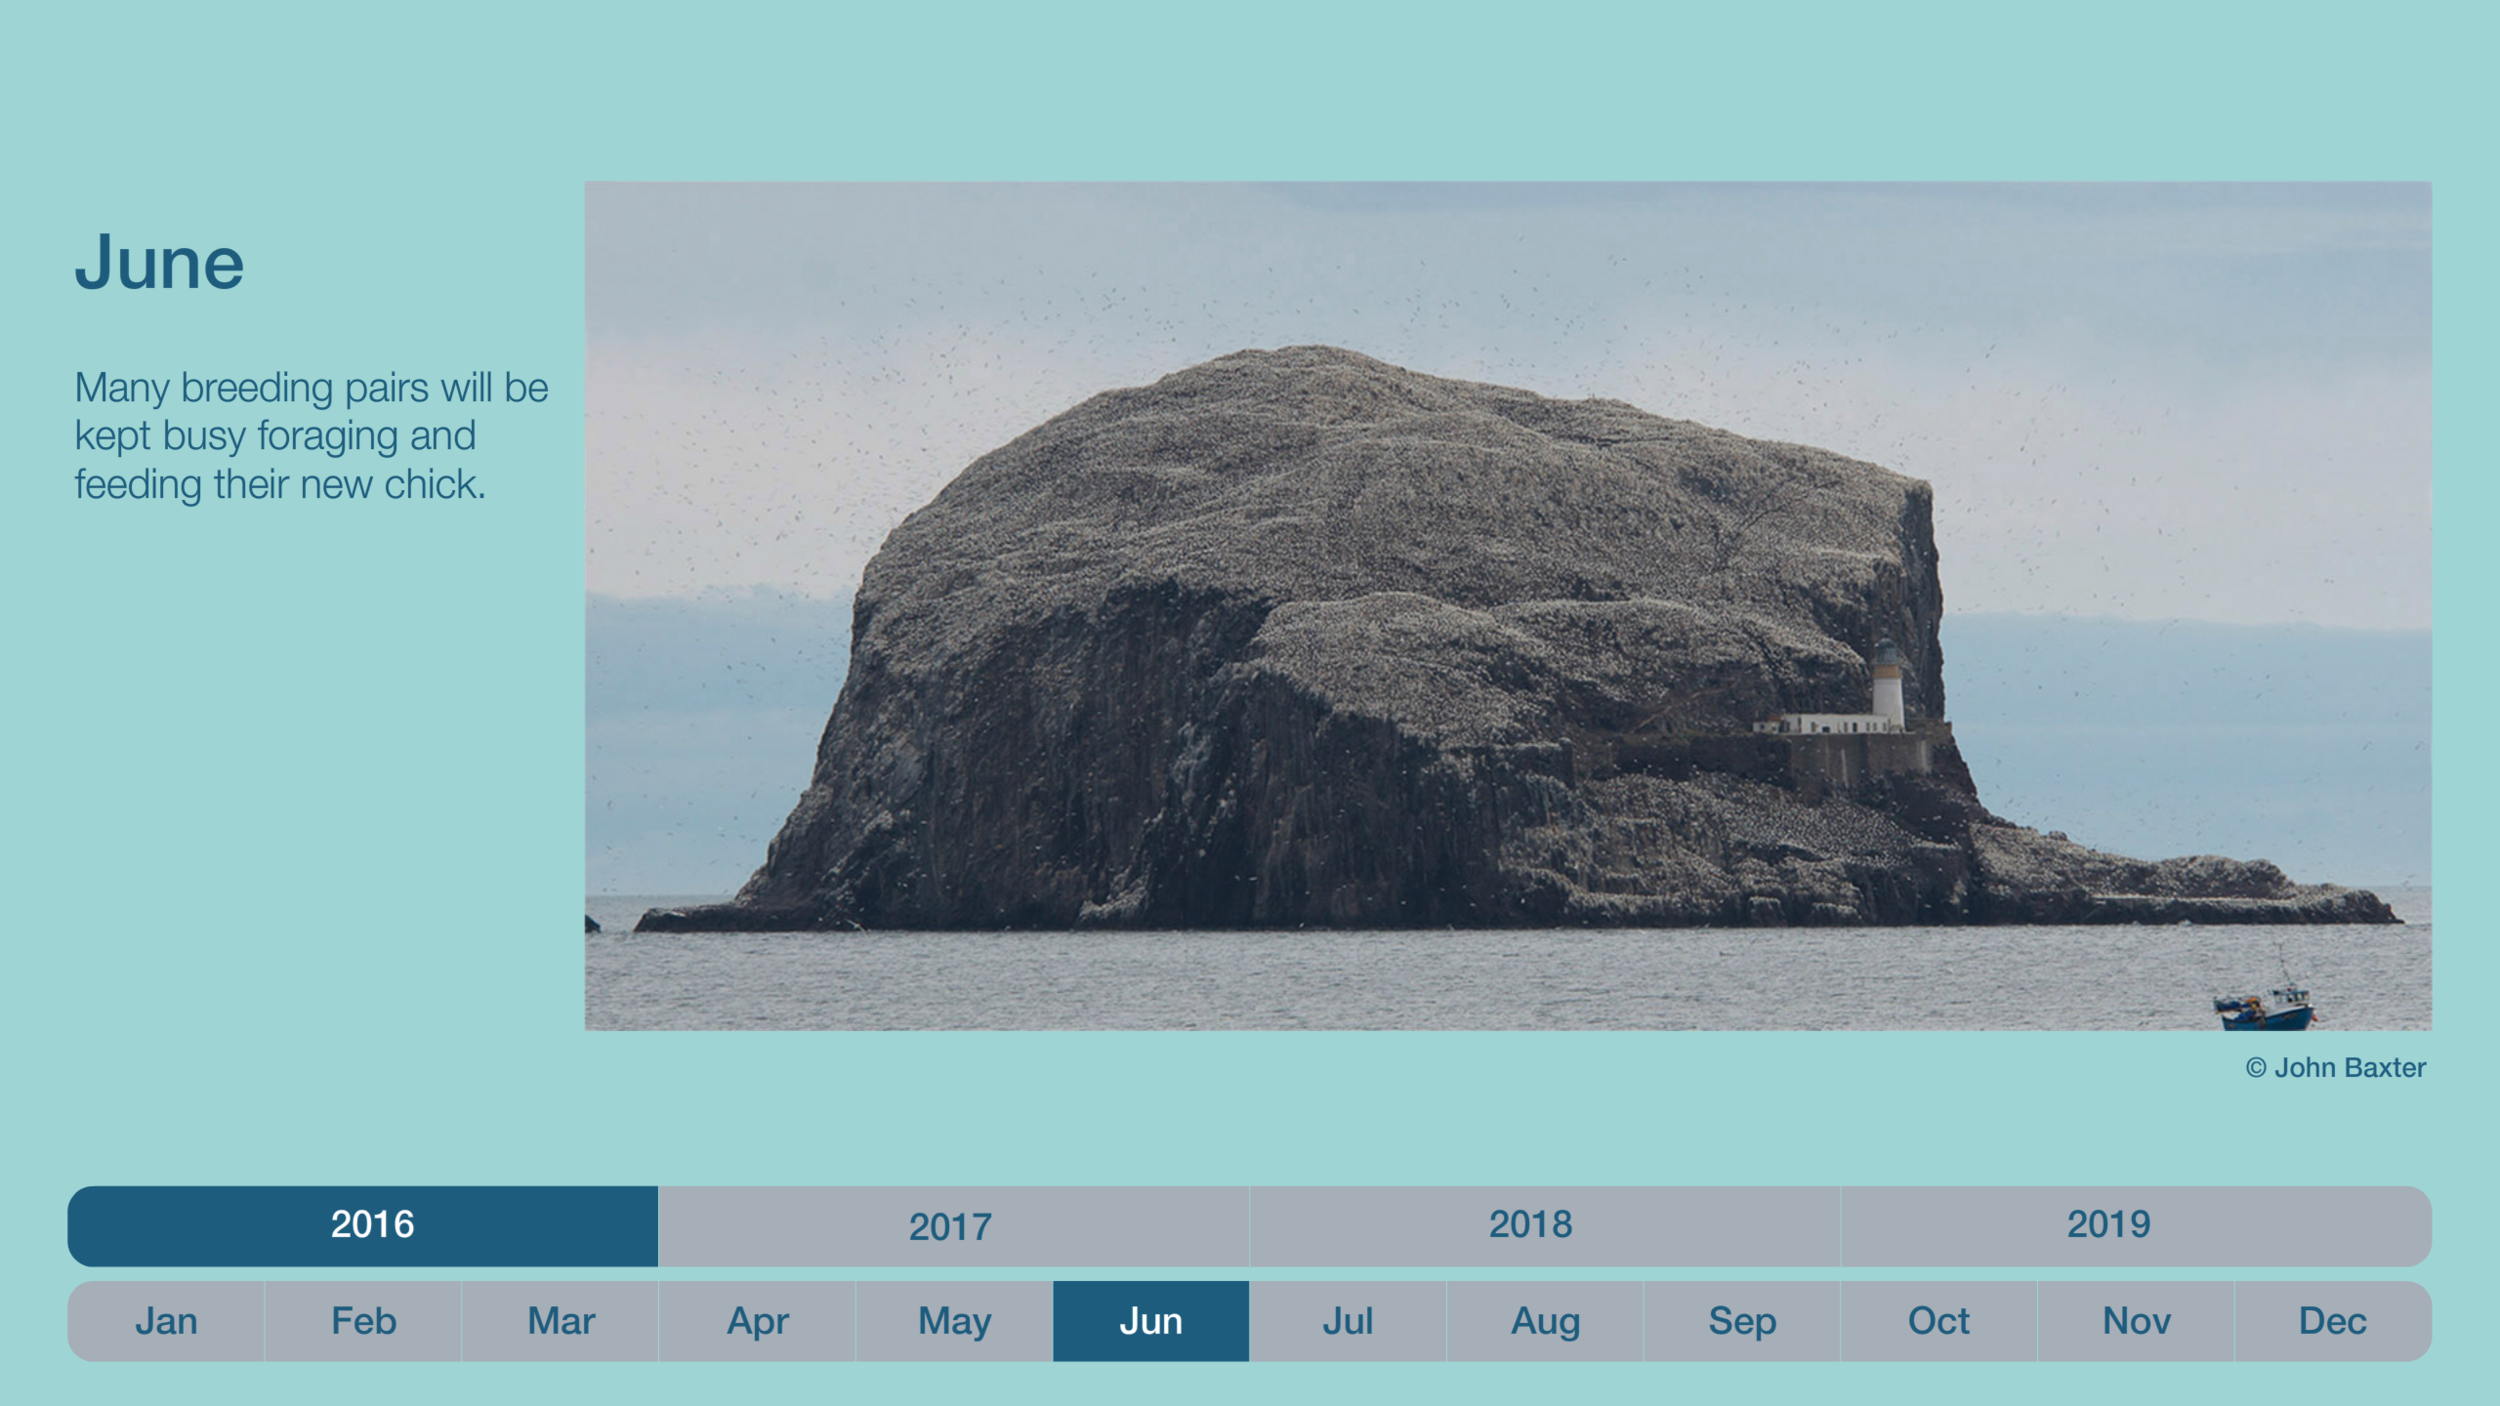Click the June heading text

159,263
